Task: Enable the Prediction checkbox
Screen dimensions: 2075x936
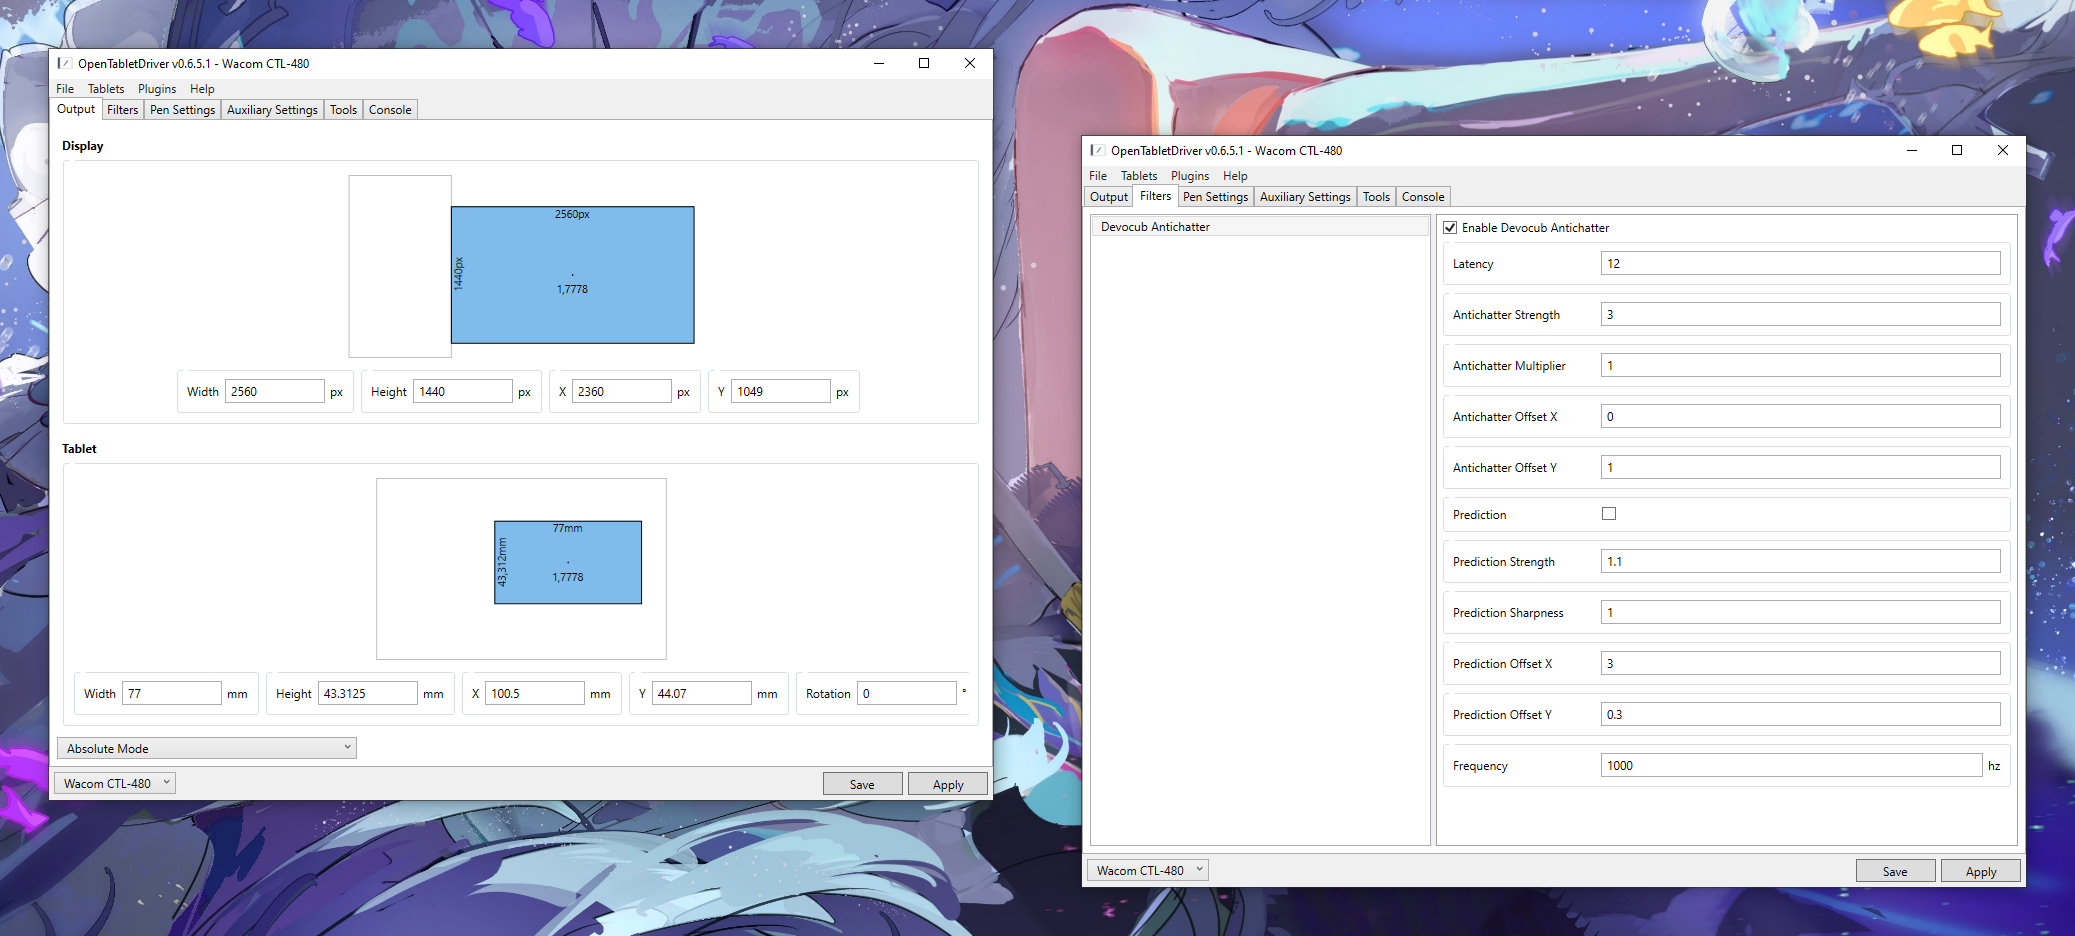Action: 1608,514
